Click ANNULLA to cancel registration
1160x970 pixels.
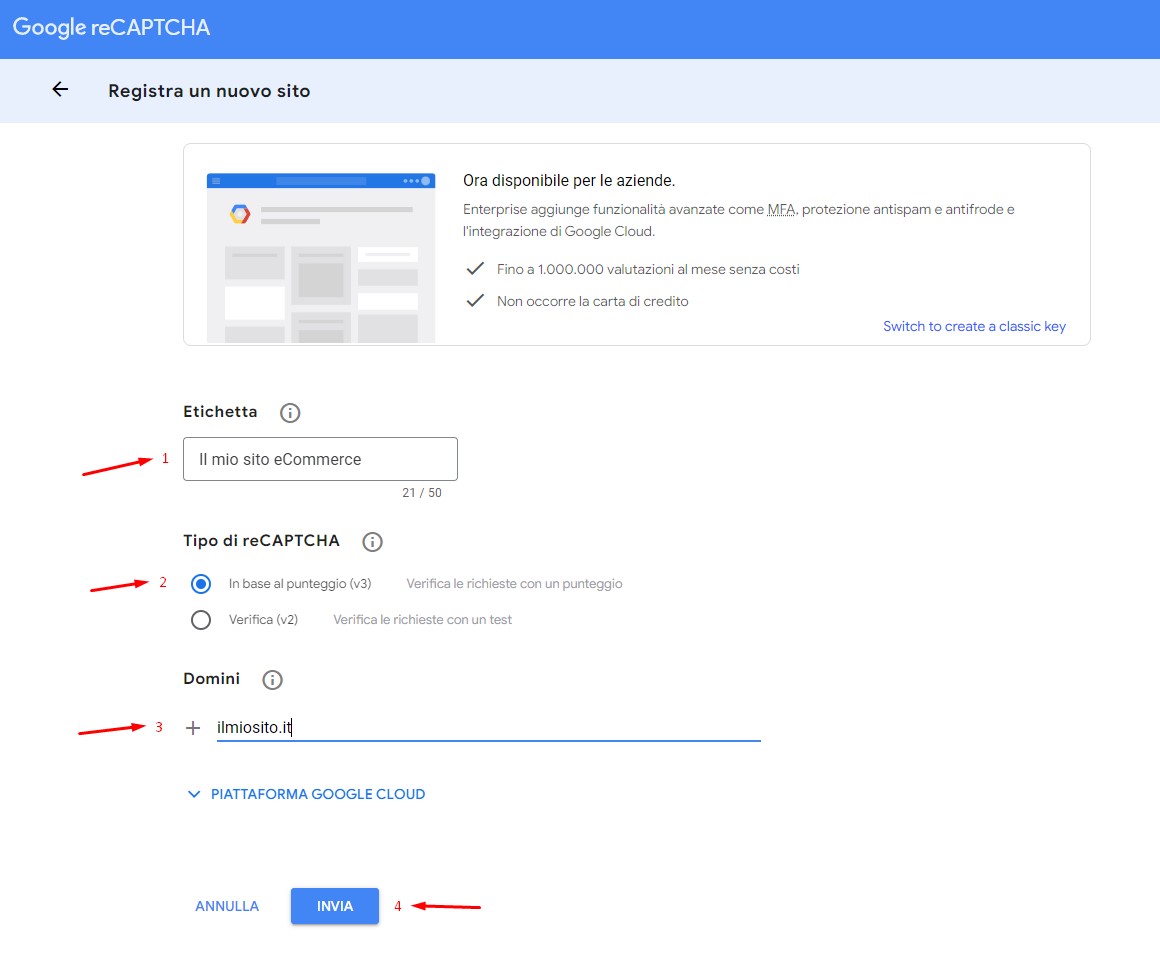226,906
